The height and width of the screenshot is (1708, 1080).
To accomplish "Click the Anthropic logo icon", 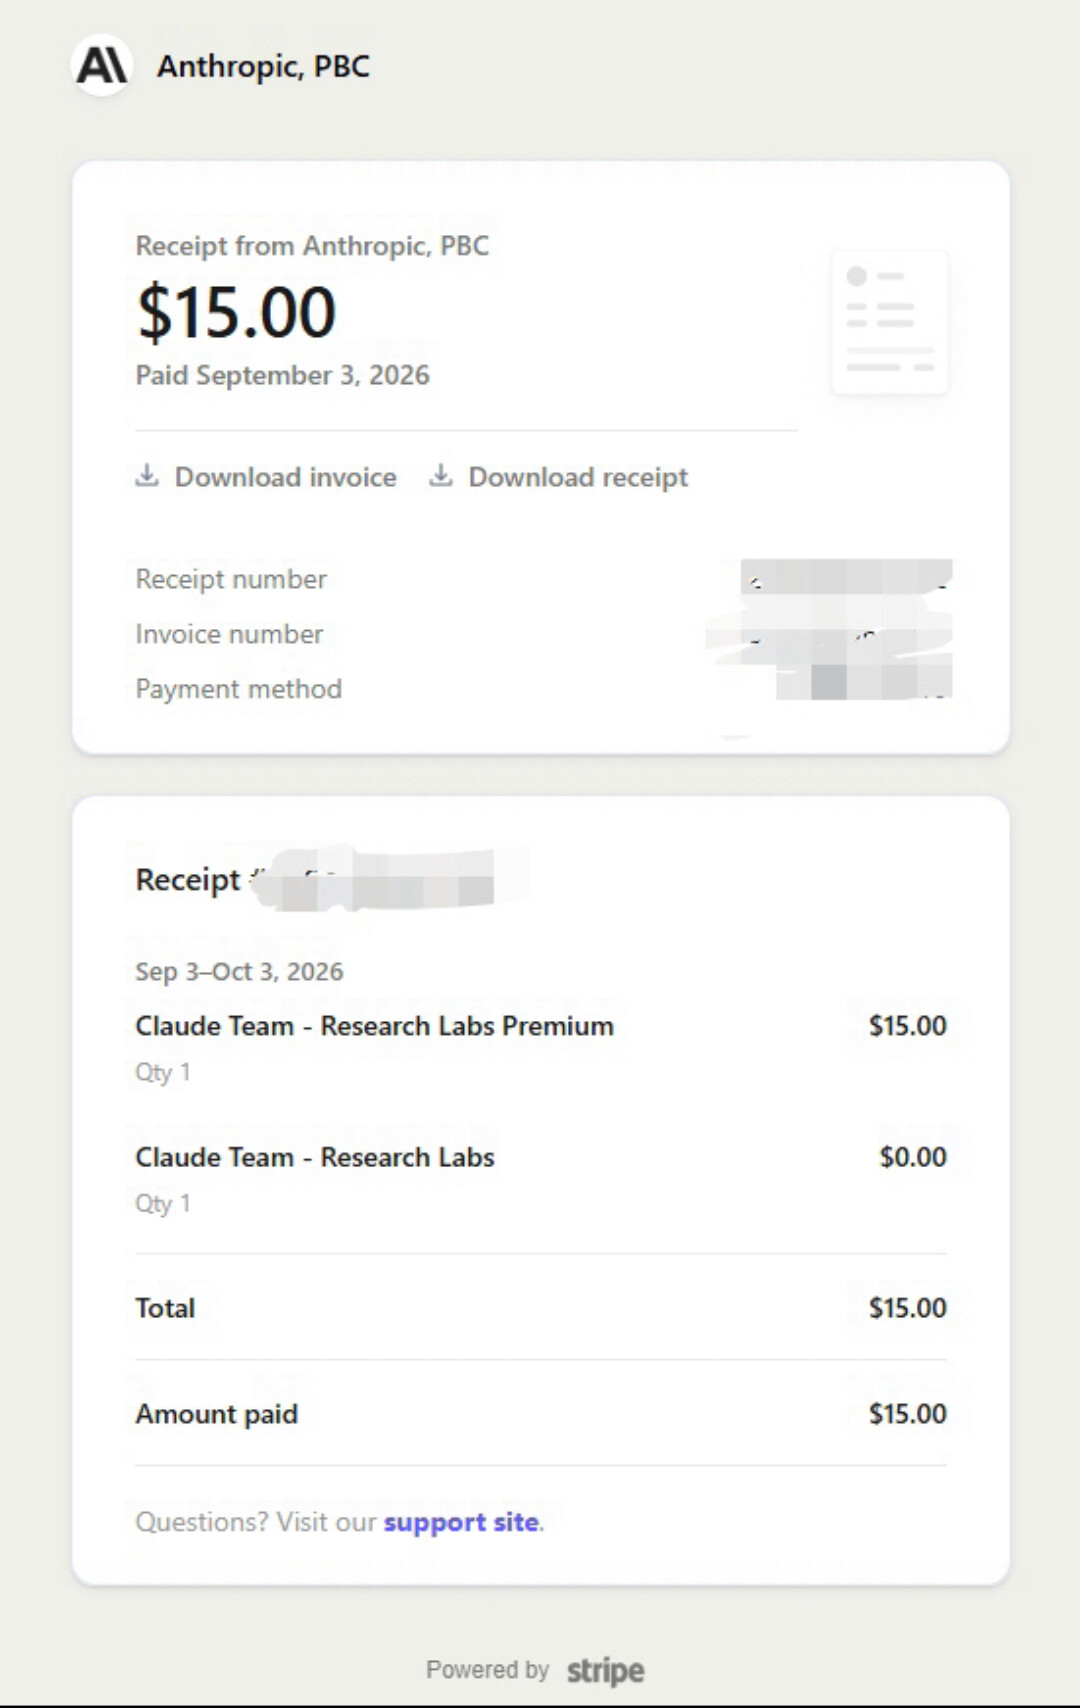I will [102, 66].
